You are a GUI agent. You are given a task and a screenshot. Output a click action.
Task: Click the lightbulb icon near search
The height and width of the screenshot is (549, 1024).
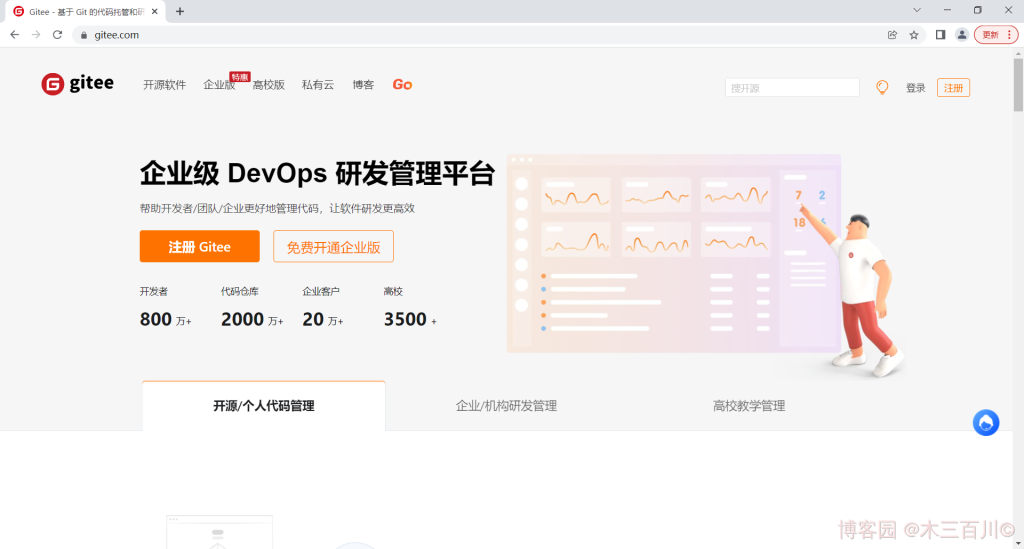point(882,87)
